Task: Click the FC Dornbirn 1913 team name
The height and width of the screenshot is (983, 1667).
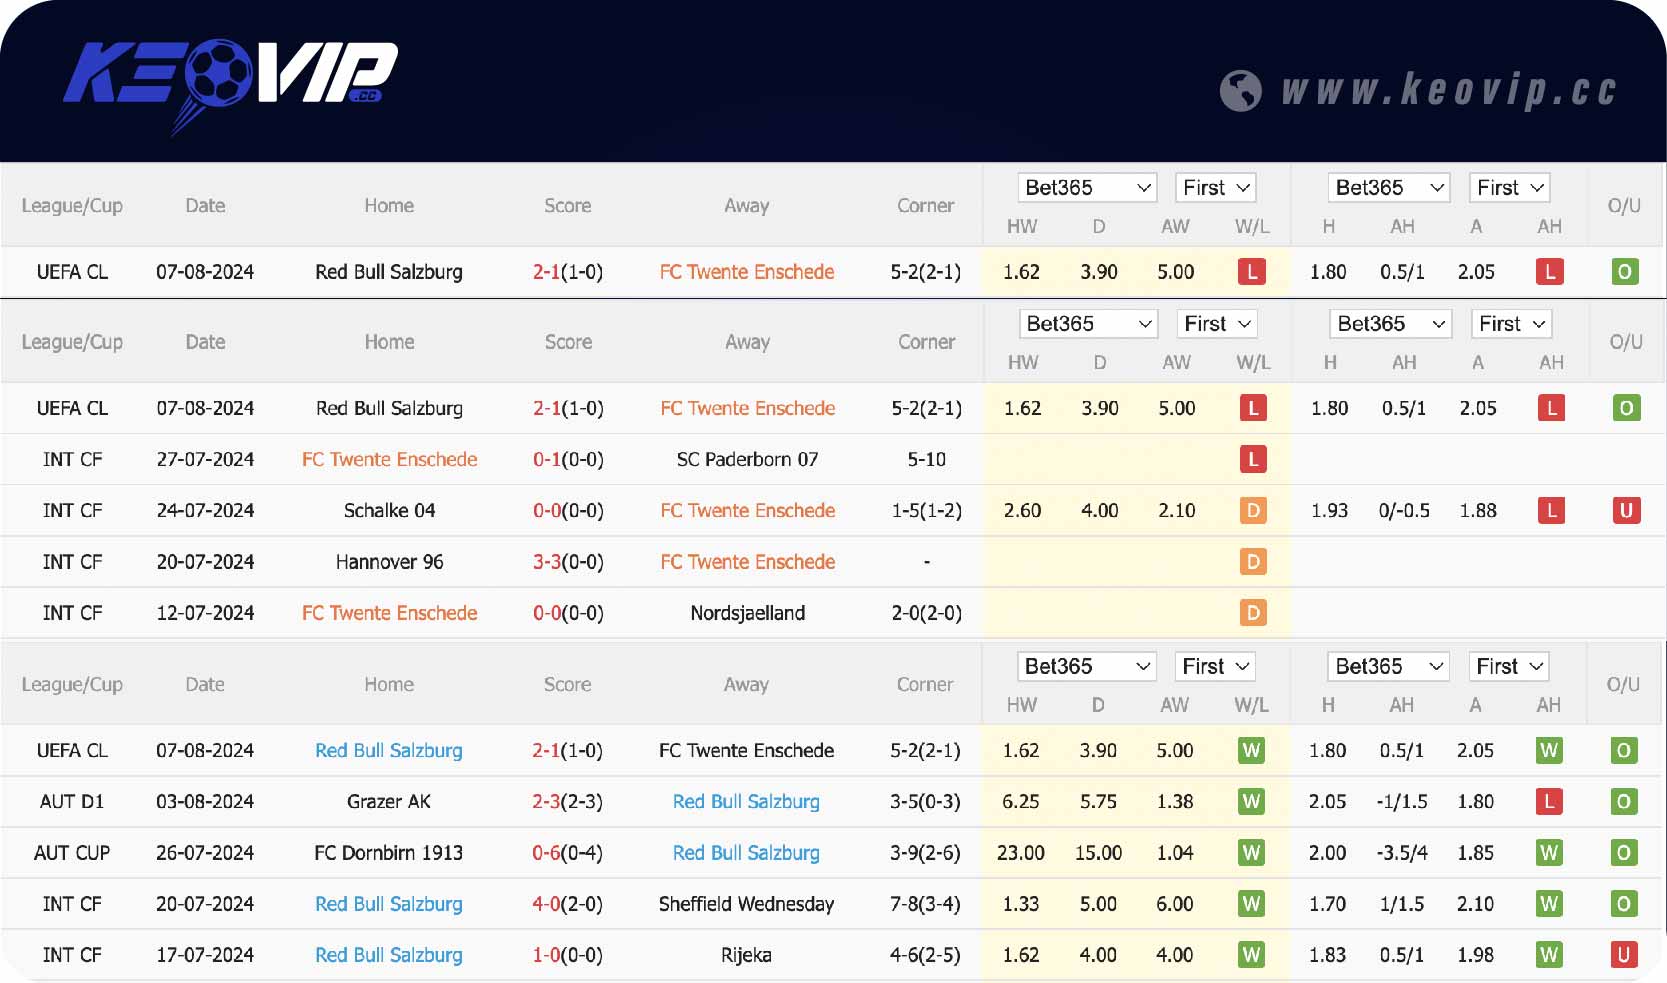Action: [x=389, y=853]
